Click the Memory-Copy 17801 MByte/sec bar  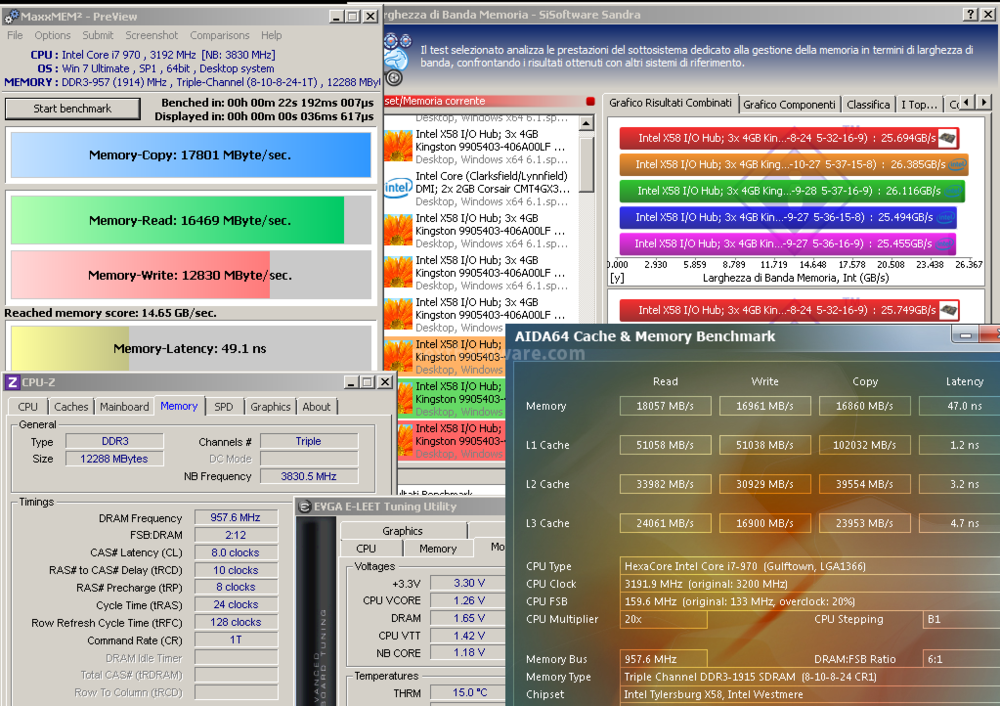pyautogui.click(x=191, y=155)
